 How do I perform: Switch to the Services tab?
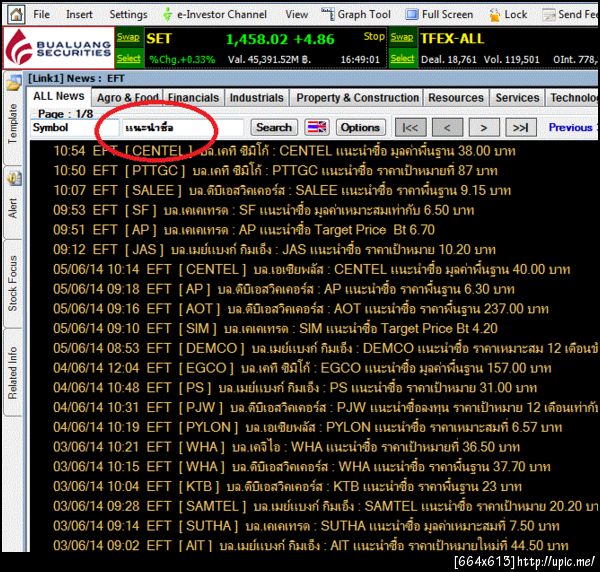point(517,98)
